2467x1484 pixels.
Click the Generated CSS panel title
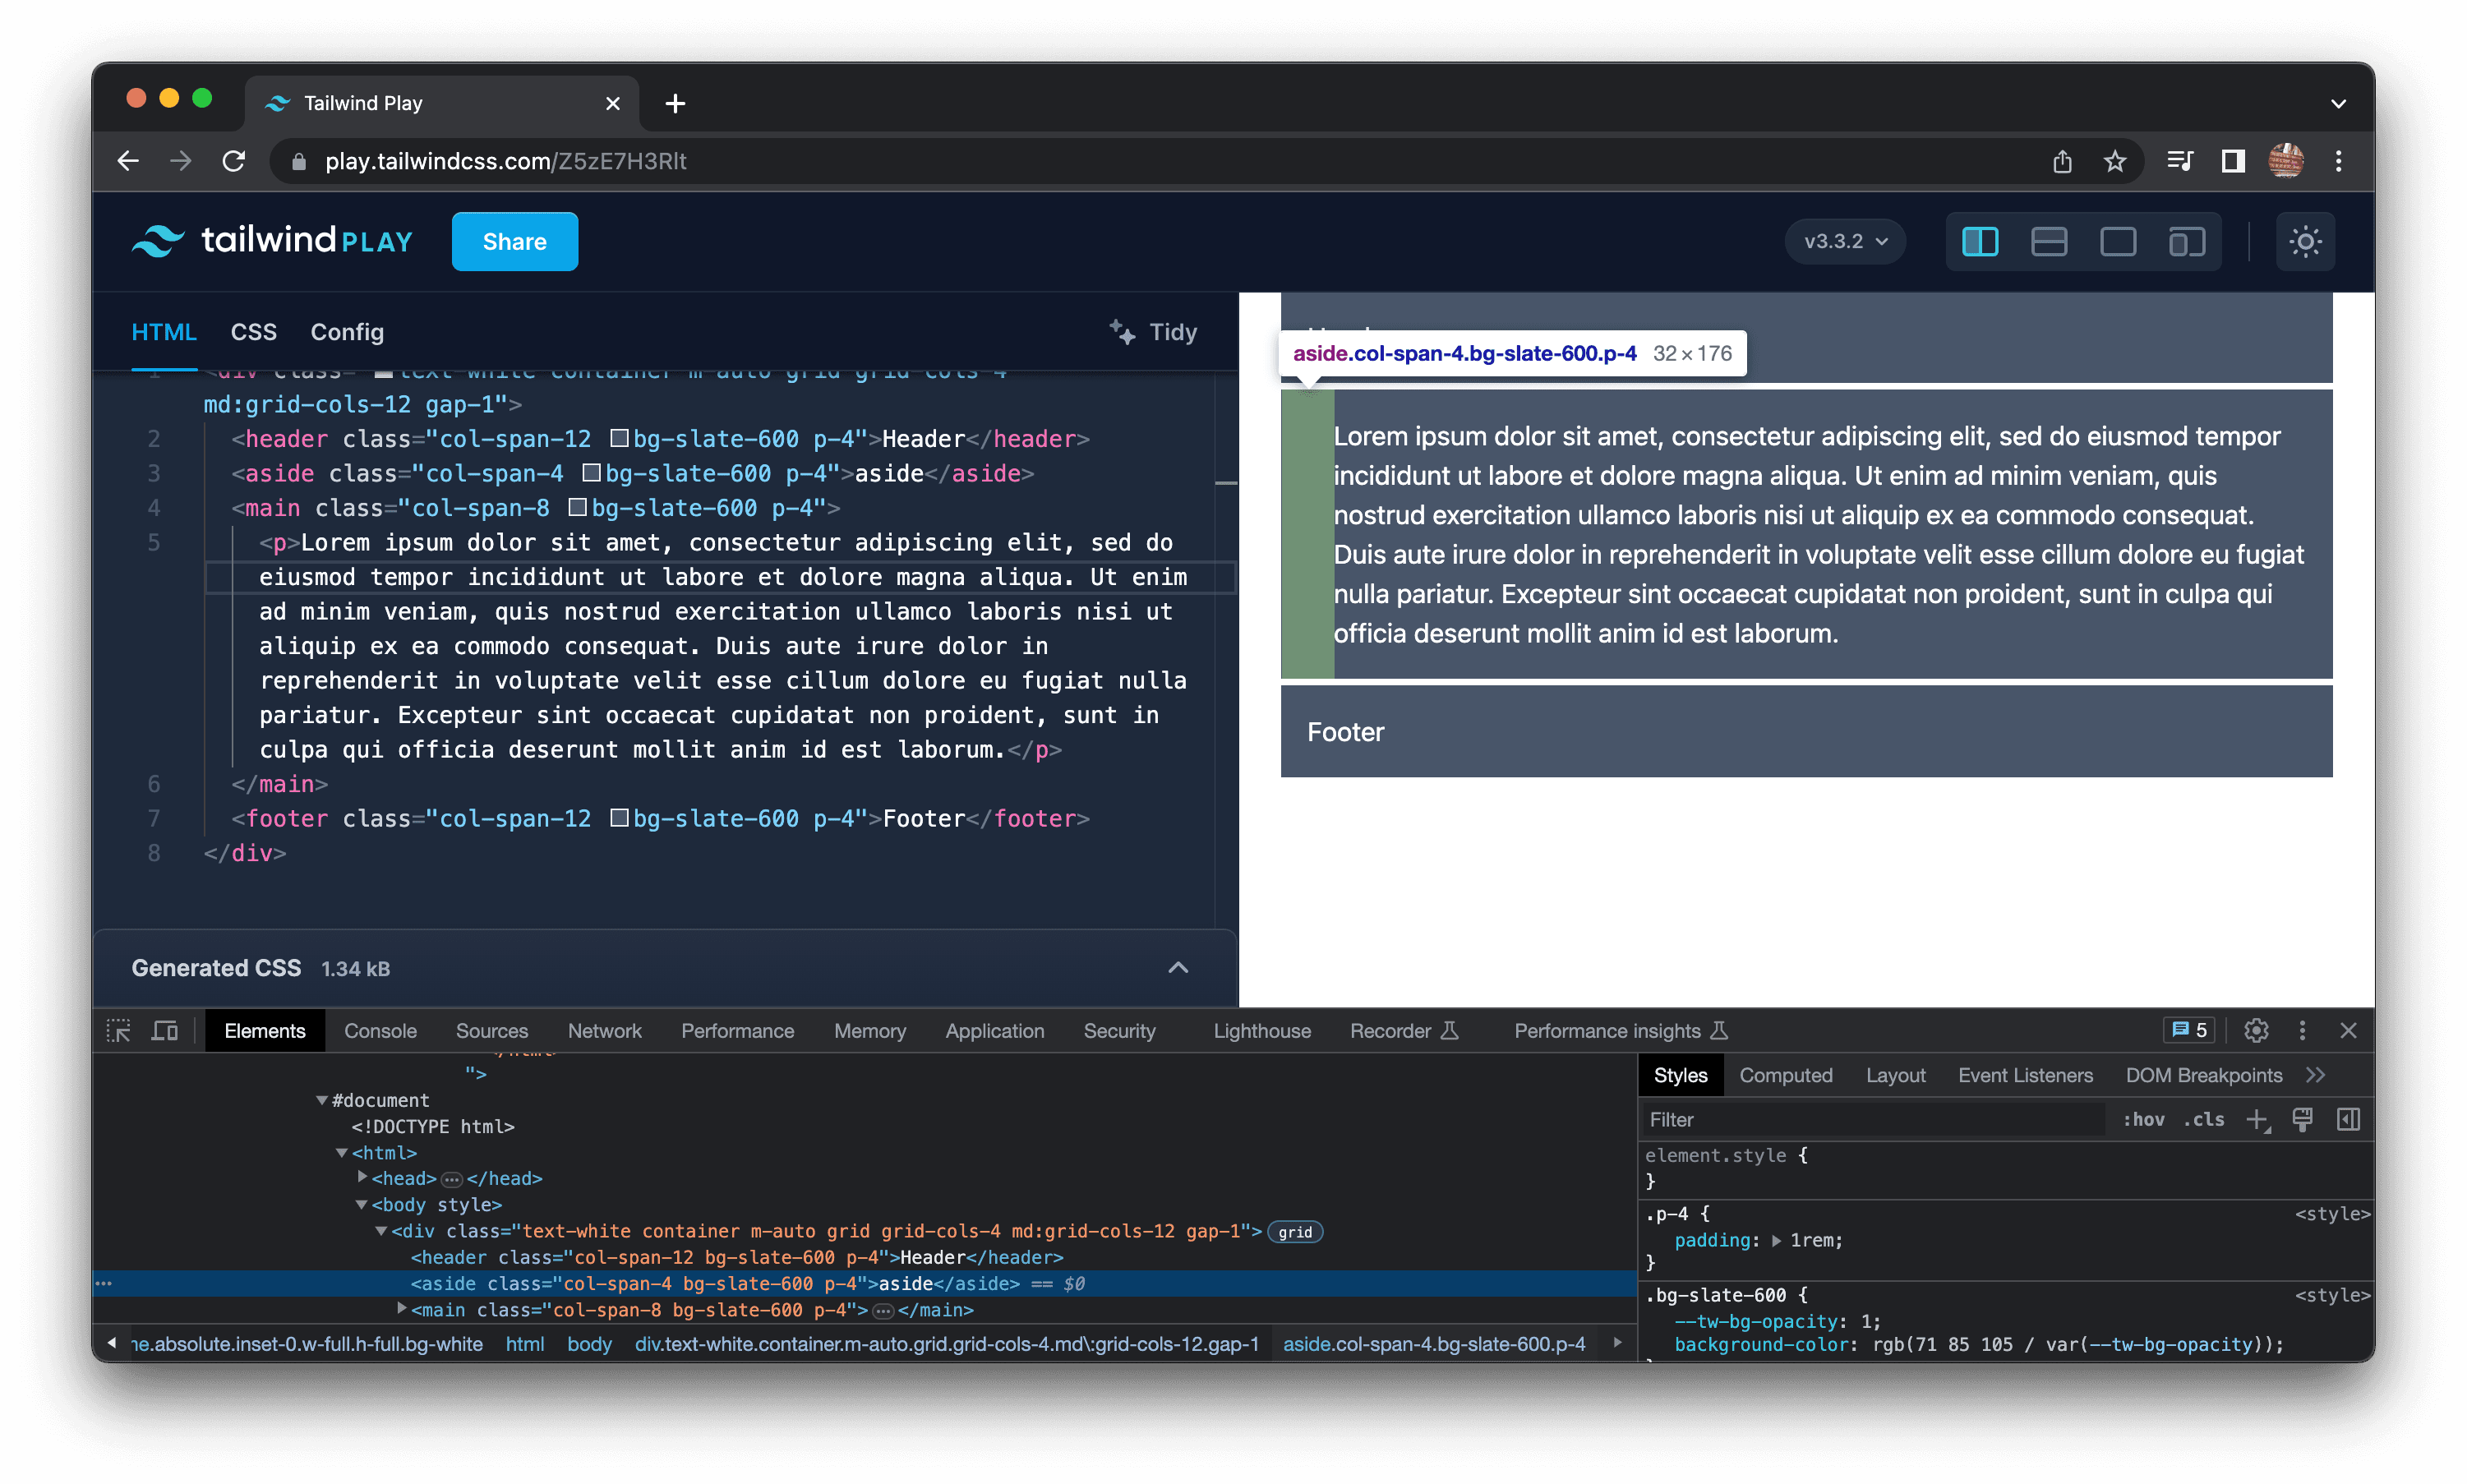pos(216,968)
